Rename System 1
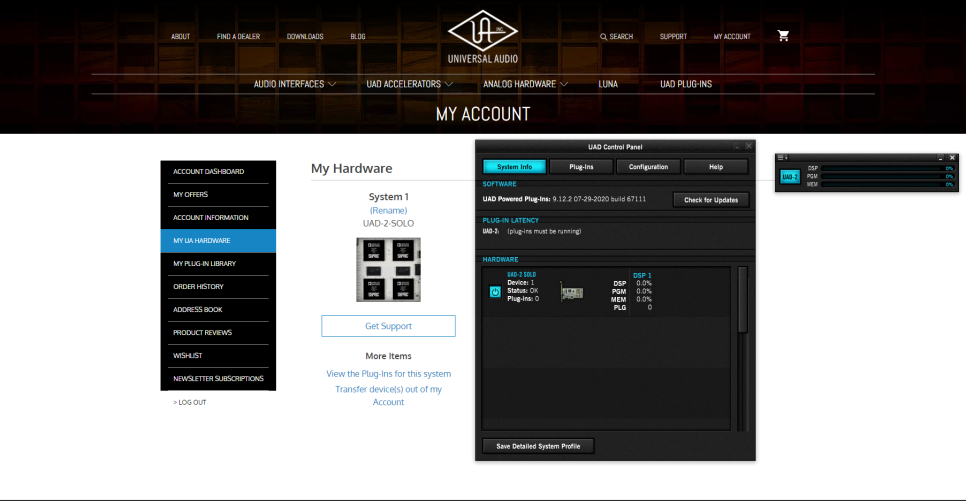Image resolution: width=966 pixels, height=501 pixels. tap(388, 210)
